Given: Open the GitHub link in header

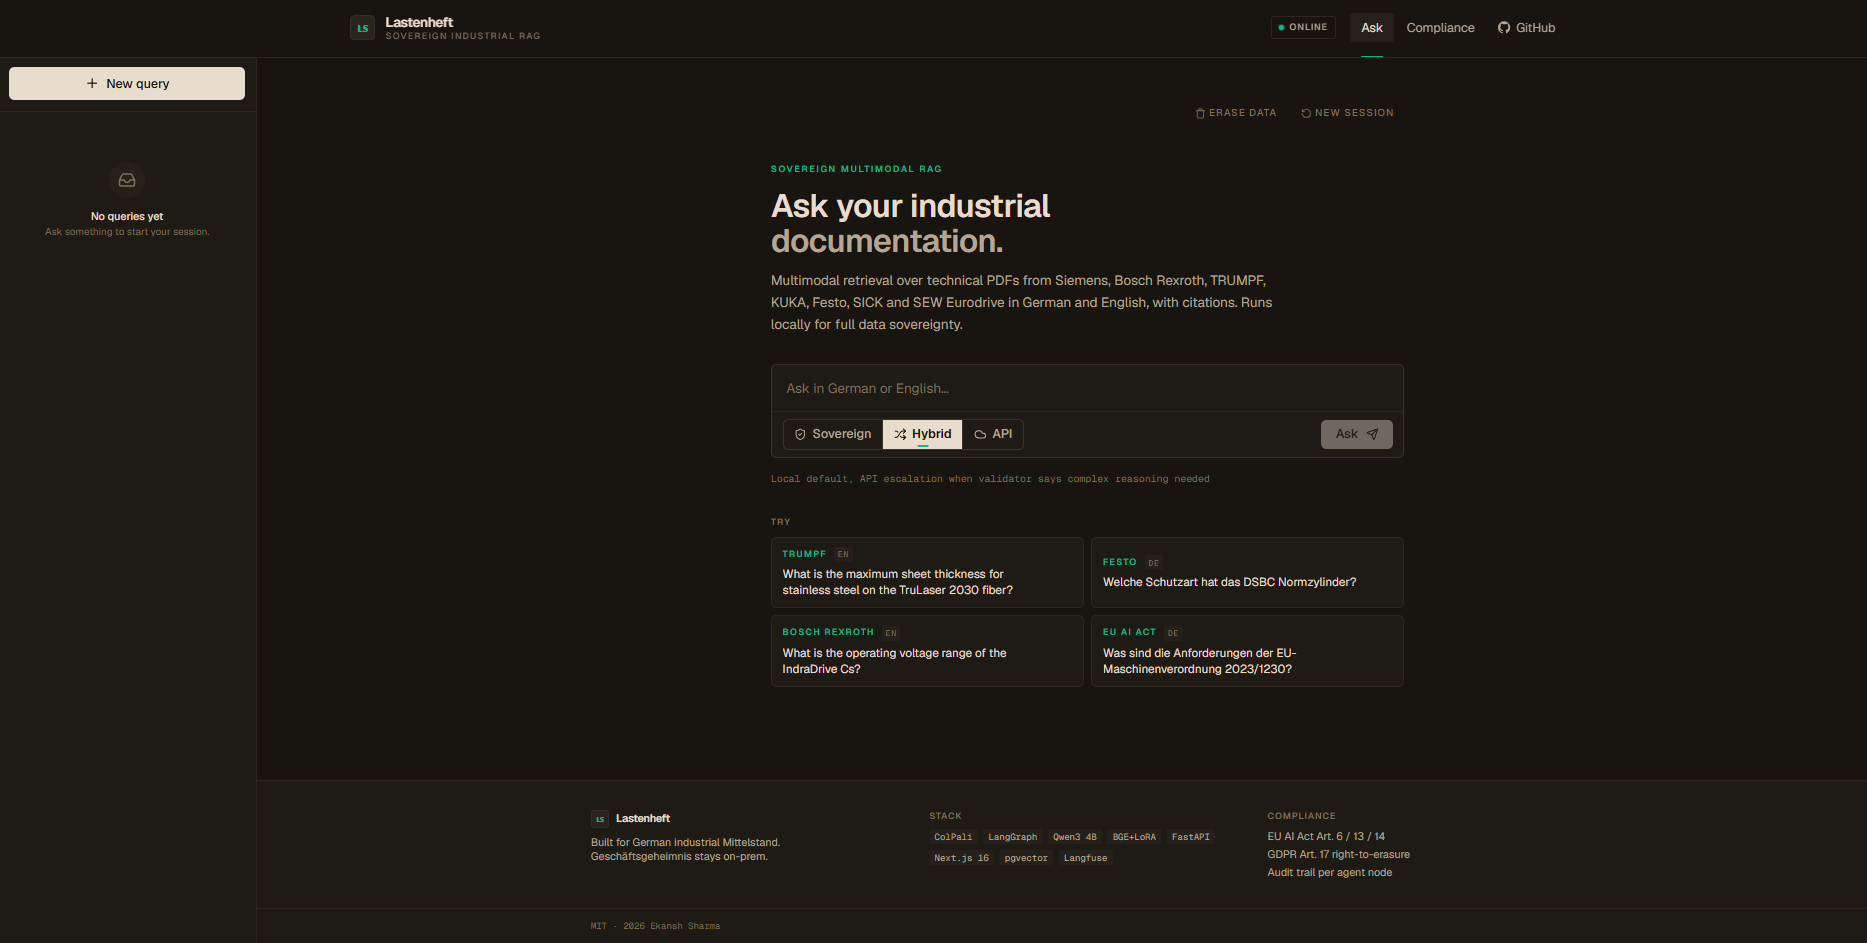Looking at the screenshot, I should pos(1526,28).
